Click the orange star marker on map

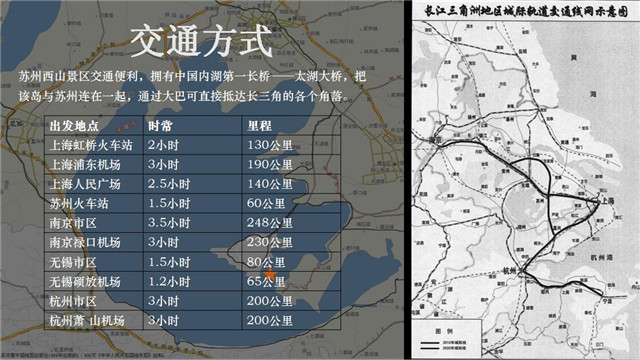click(x=270, y=274)
